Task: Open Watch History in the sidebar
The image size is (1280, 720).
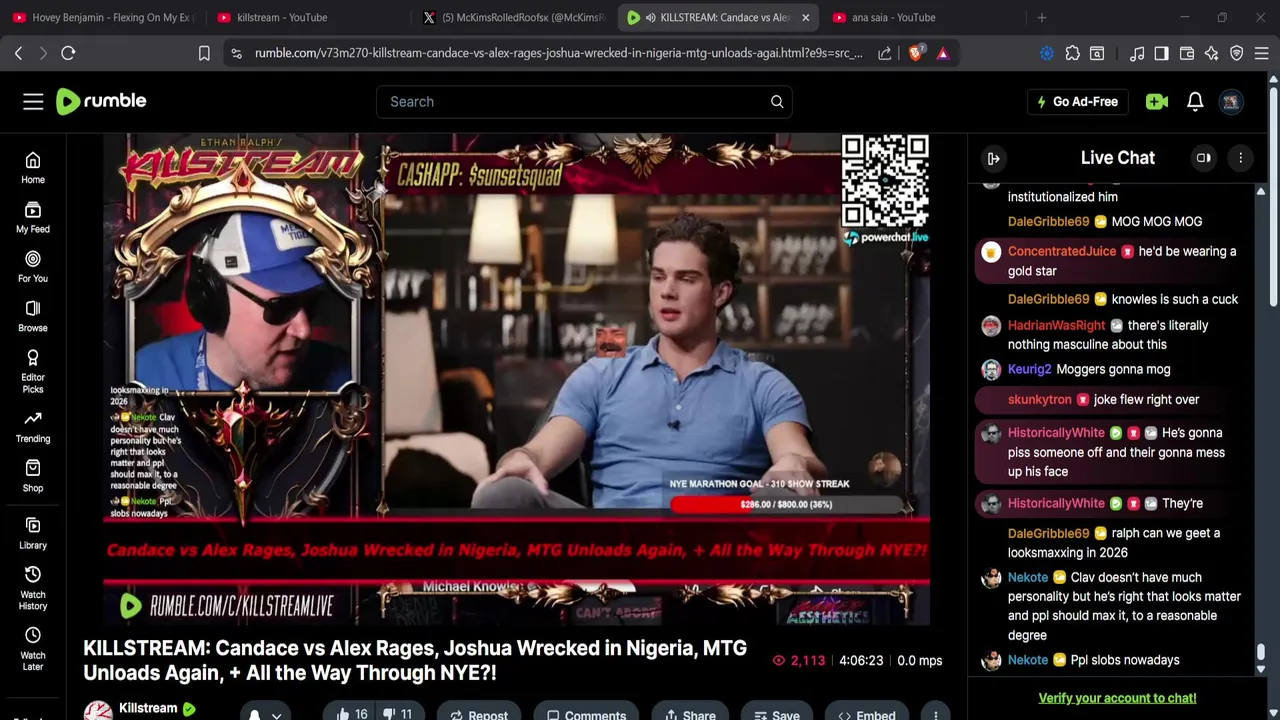Action: 33,588
